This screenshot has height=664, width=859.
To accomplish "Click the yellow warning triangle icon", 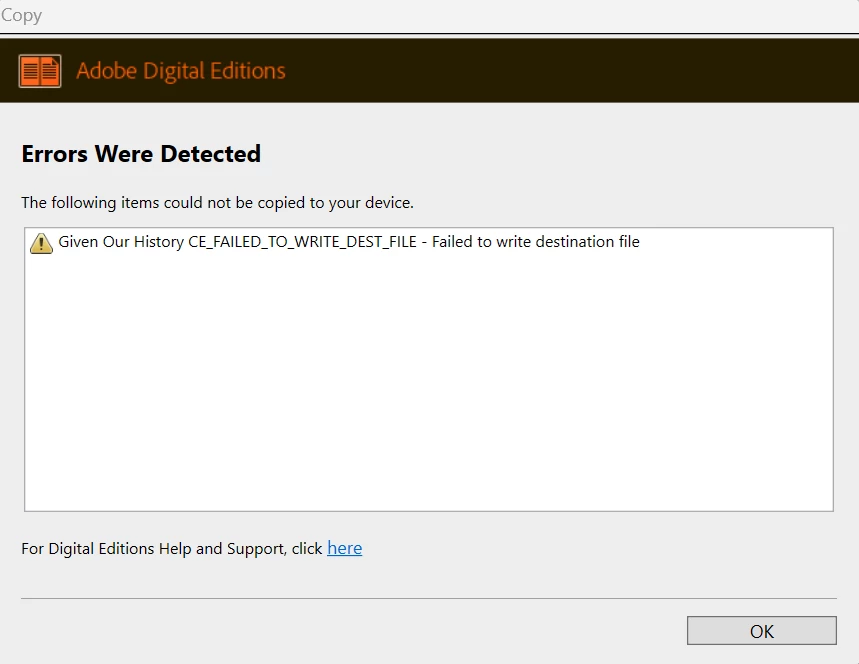I will 41,243.
